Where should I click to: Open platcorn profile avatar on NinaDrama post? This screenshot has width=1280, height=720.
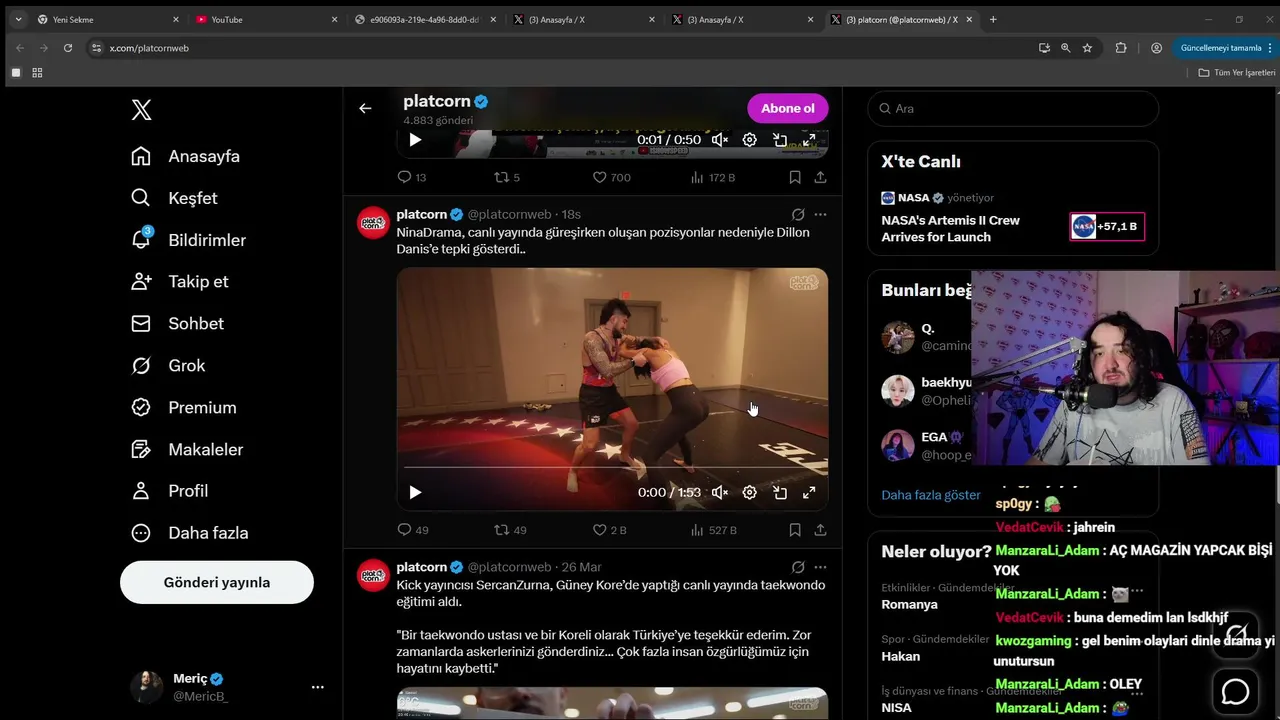(373, 223)
